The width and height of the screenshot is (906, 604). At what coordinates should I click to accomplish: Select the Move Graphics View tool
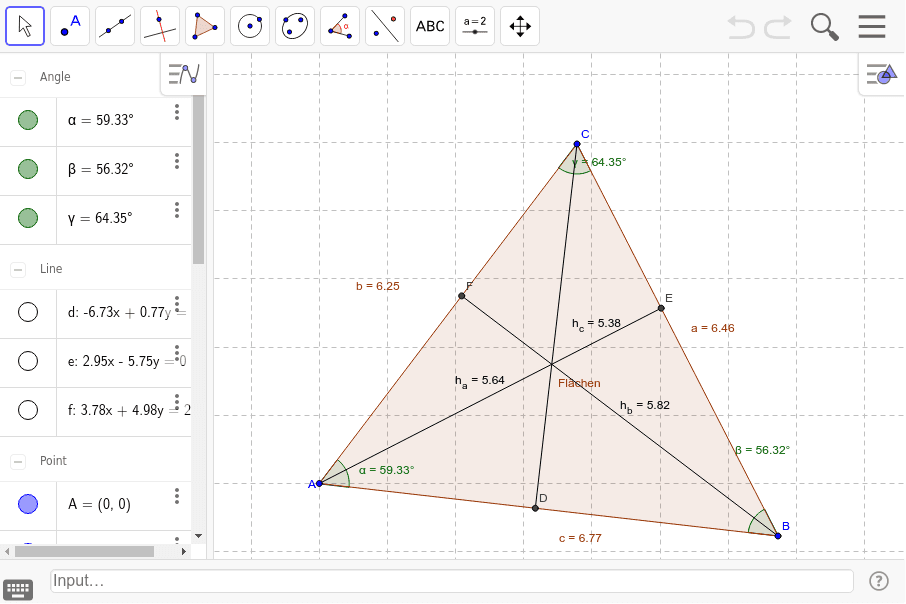click(520, 26)
